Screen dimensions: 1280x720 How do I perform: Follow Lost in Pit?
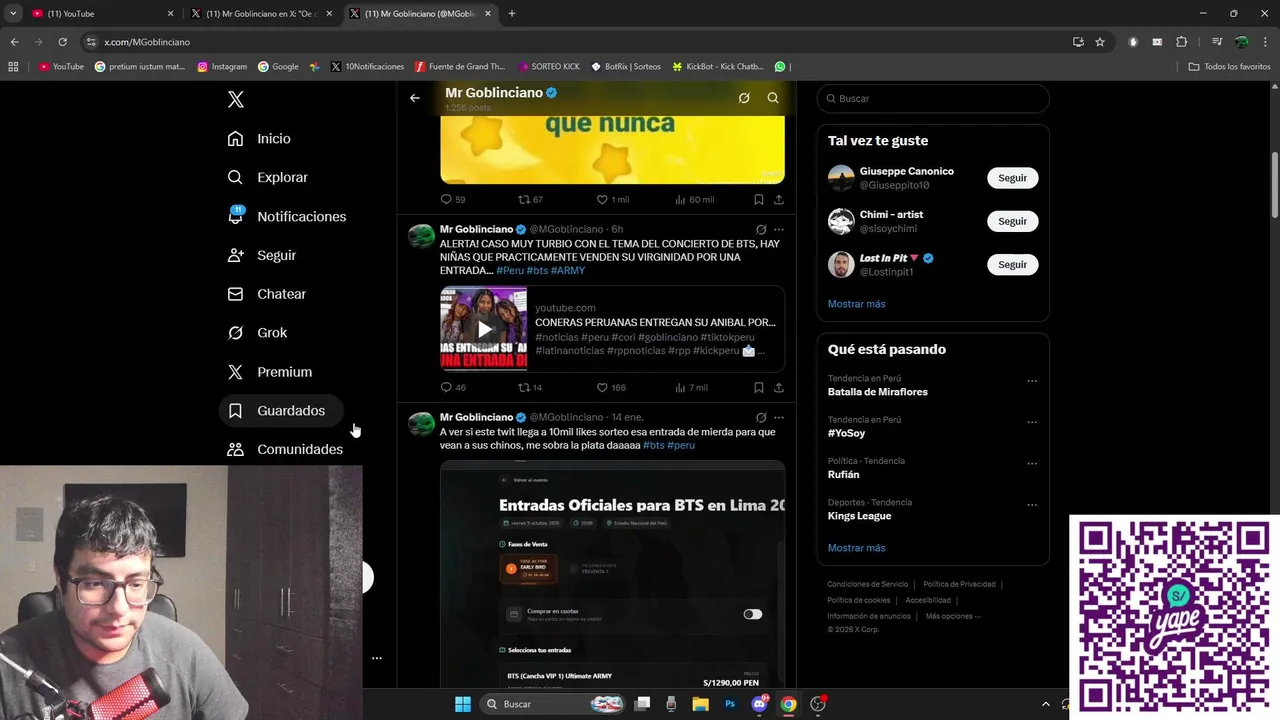1012,264
